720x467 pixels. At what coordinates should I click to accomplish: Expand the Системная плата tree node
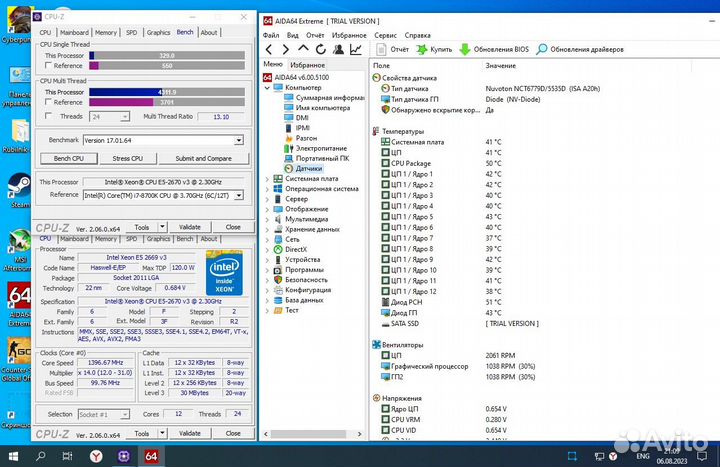267,179
